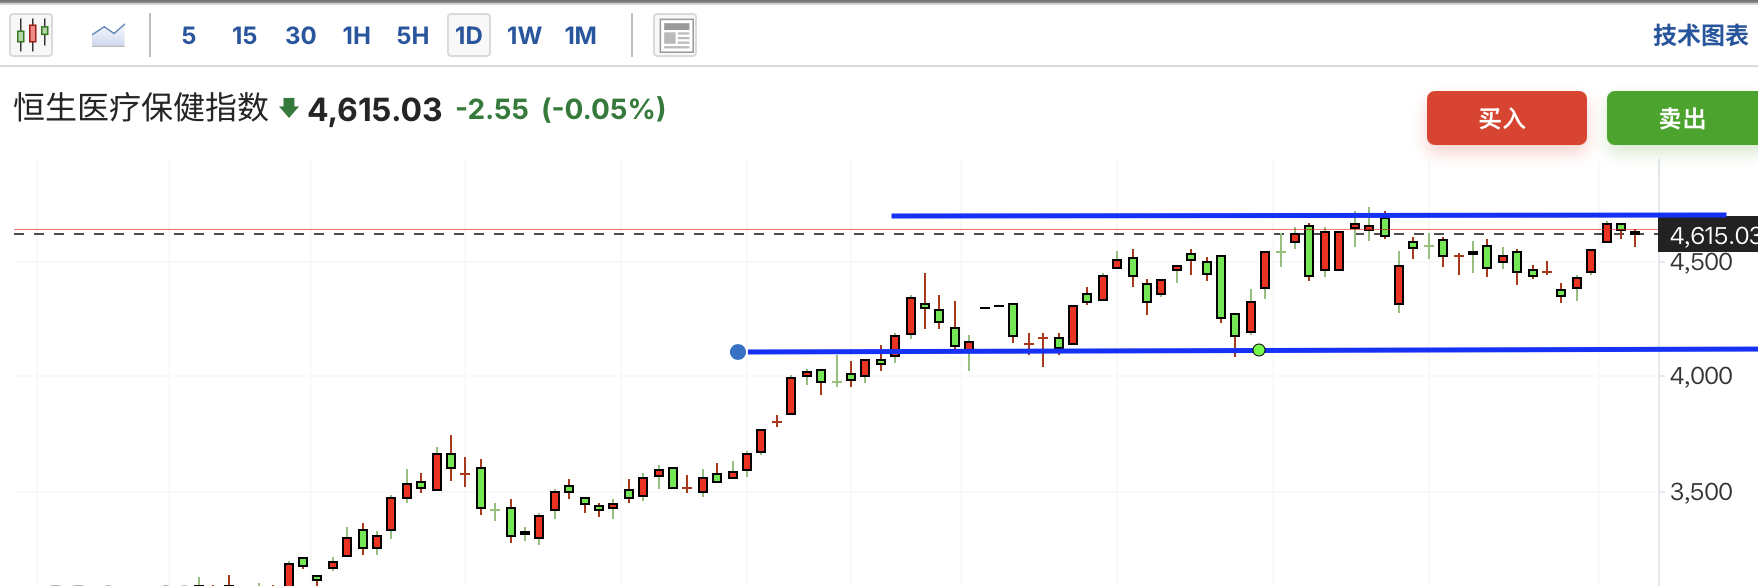1758x586 pixels.
Task: Click the 4,500 axis label
Action: (1701, 262)
